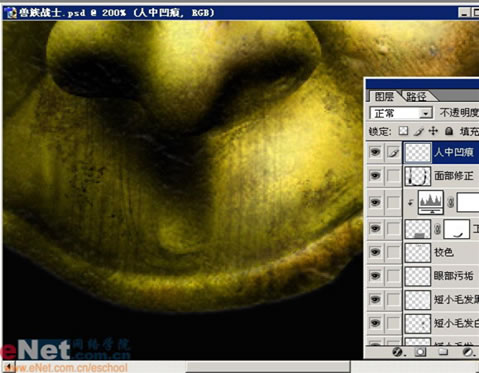Switch to the 路径 tab
Screen dimensions: 479x373
point(416,97)
